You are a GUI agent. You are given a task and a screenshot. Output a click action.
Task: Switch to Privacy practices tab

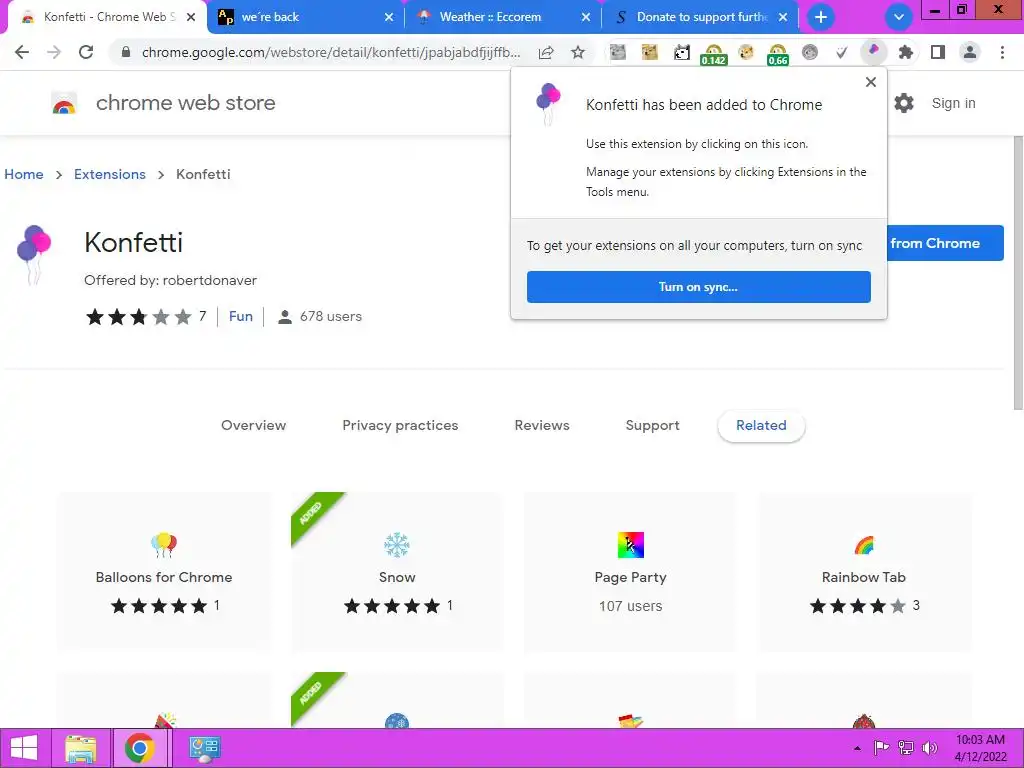[400, 425]
